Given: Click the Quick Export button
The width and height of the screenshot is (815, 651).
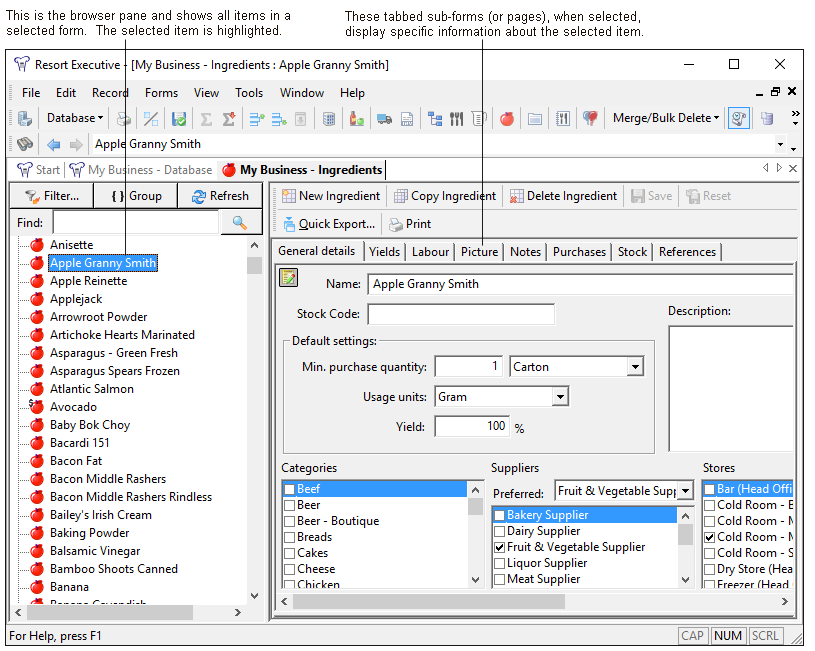Looking at the screenshot, I should 329,224.
